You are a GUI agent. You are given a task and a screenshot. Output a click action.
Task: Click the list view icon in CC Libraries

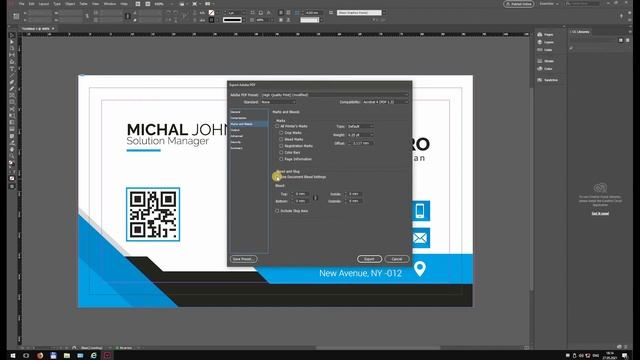click(627, 40)
